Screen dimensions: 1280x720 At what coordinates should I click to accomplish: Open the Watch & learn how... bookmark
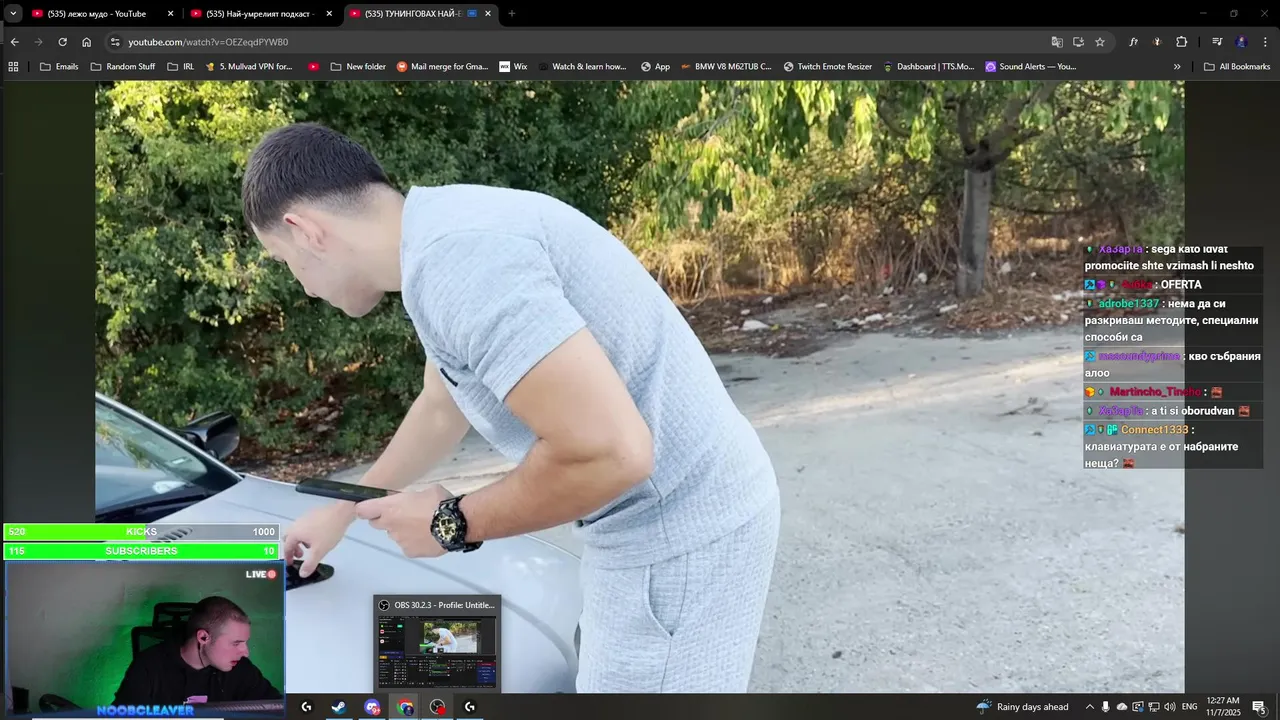click(582, 67)
